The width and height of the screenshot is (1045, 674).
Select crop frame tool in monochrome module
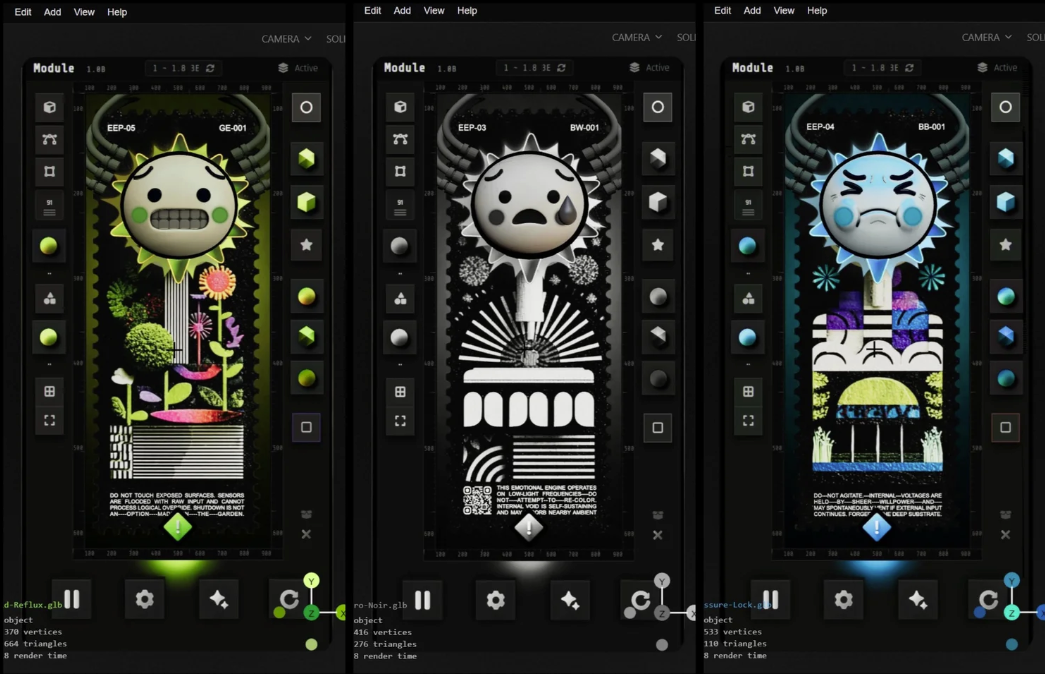click(x=401, y=171)
